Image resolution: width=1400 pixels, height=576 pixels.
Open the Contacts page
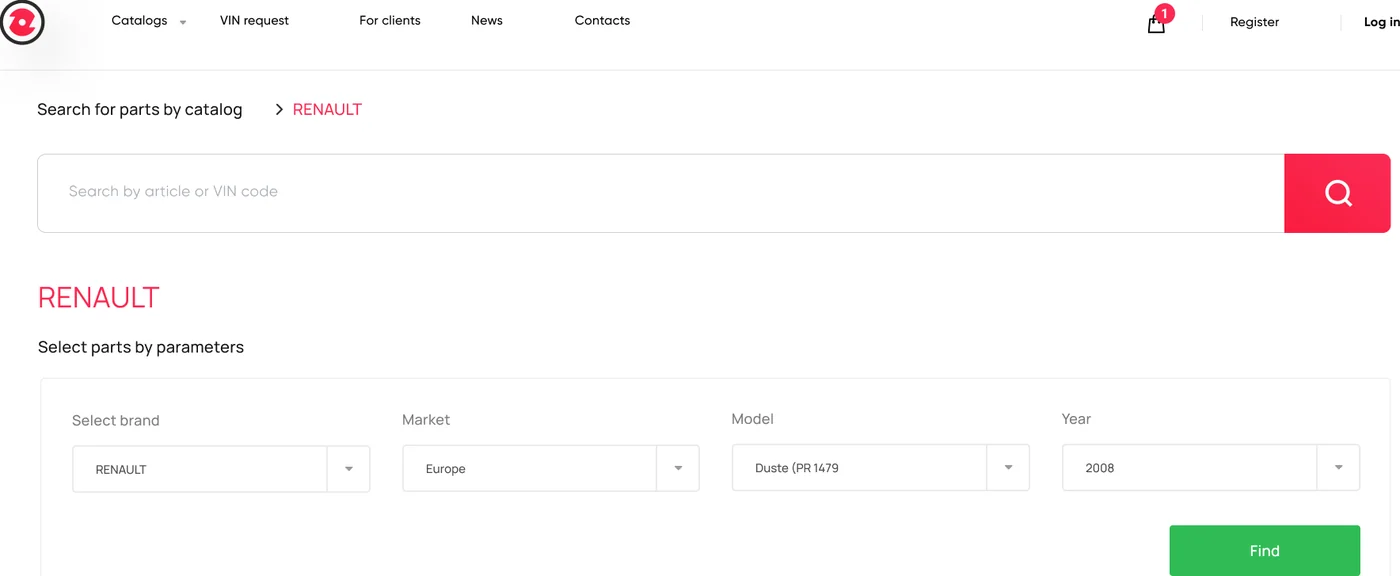click(x=602, y=21)
